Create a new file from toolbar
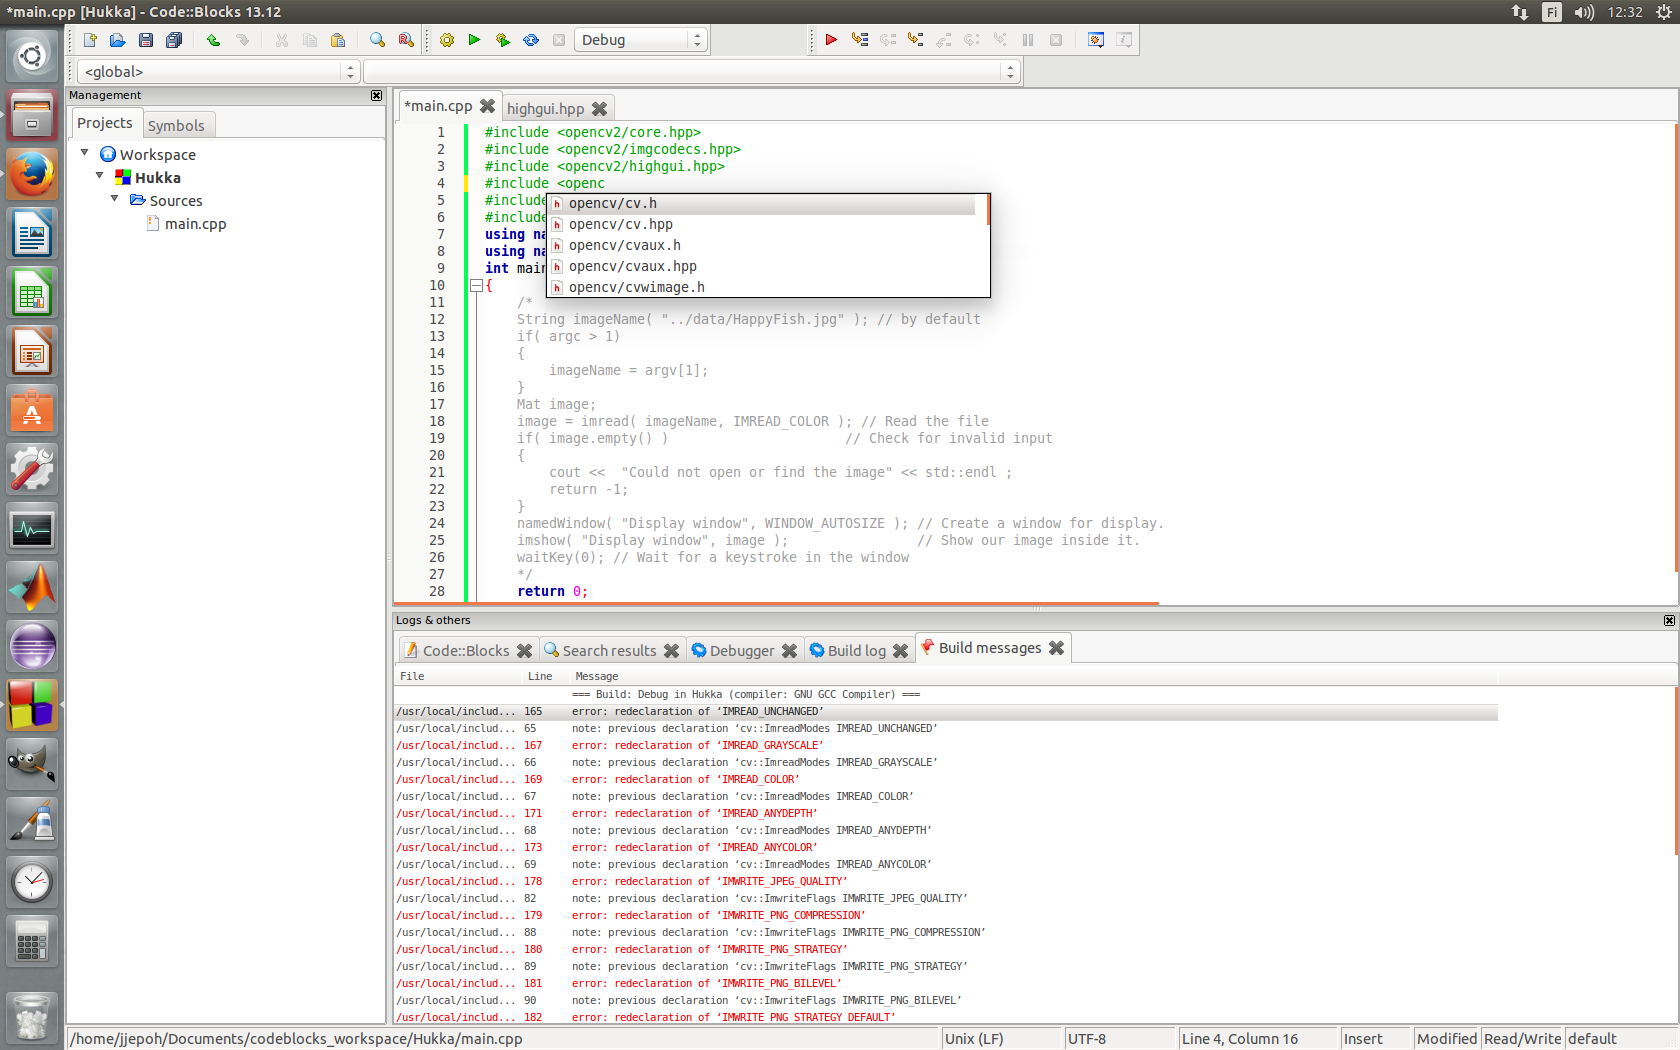The width and height of the screenshot is (1680, 1050). click(90, 40)
